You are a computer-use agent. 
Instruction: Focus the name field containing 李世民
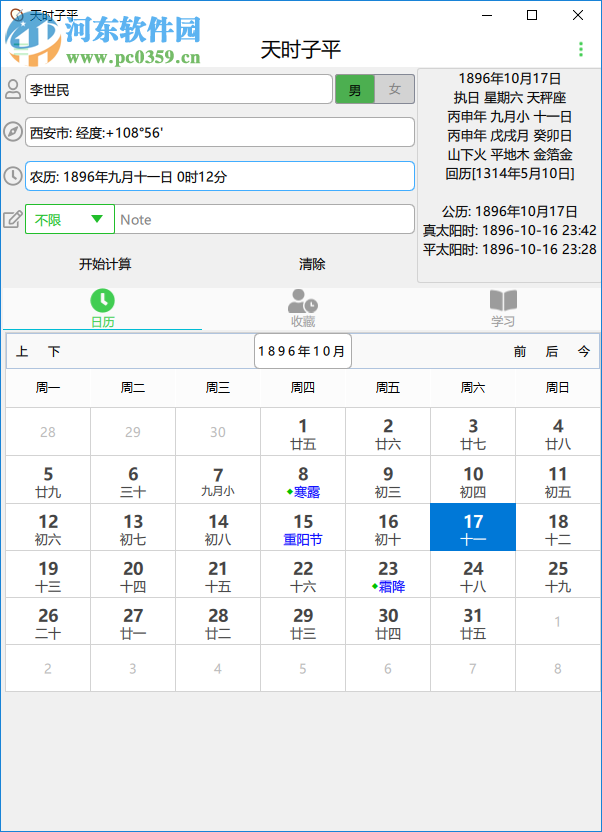(x=179, y=89)
